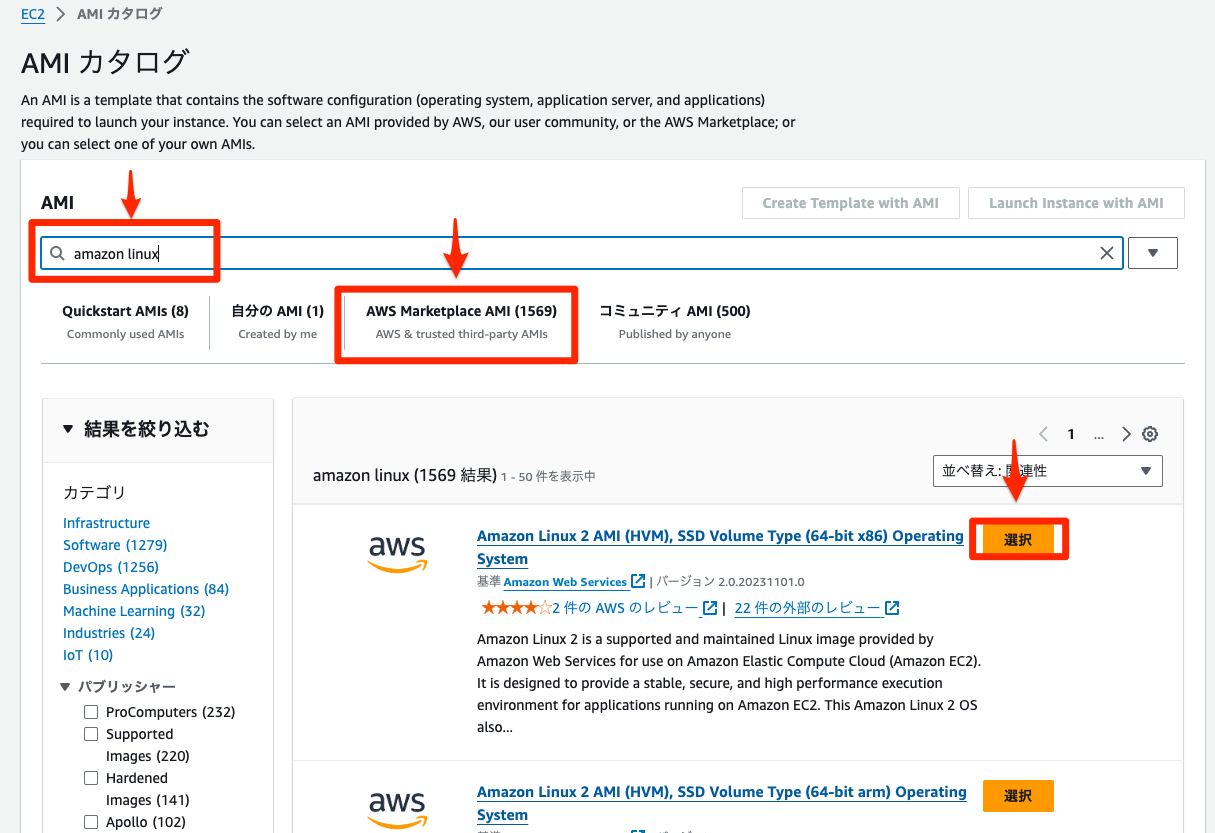Enable the Supported Images filter

(91, 734)
